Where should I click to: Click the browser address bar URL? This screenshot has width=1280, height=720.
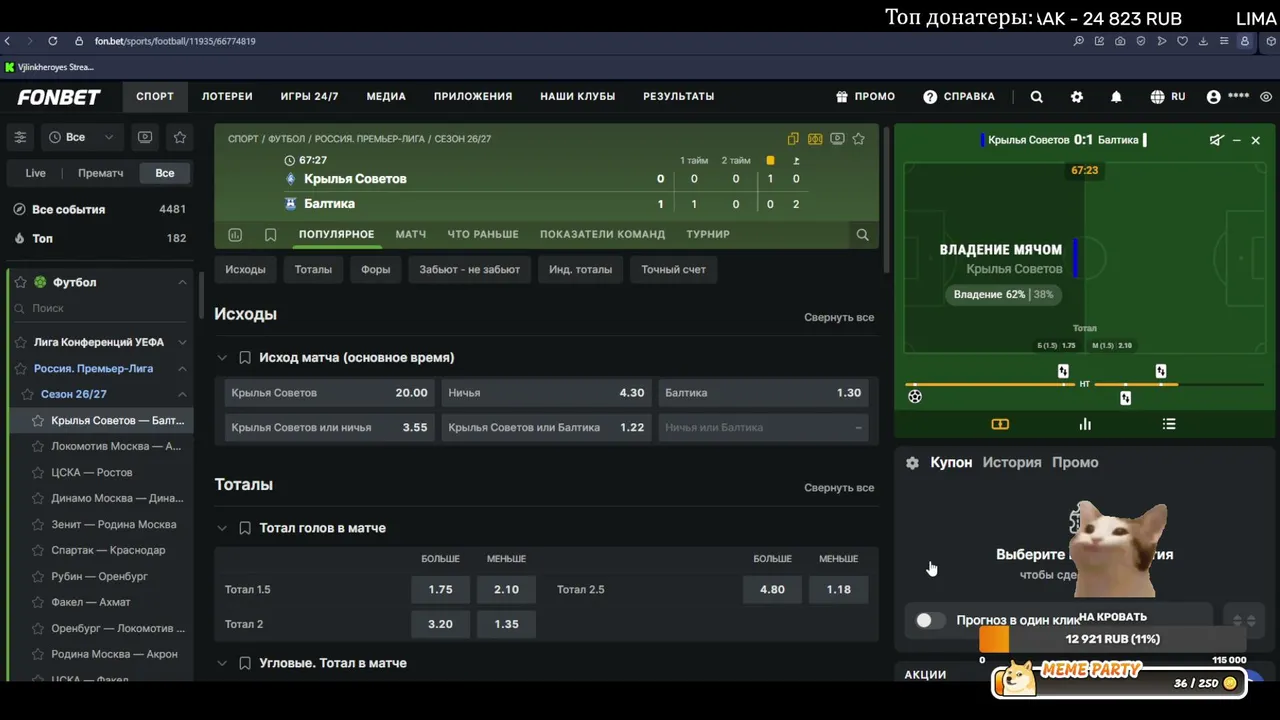tap(175, 41)
